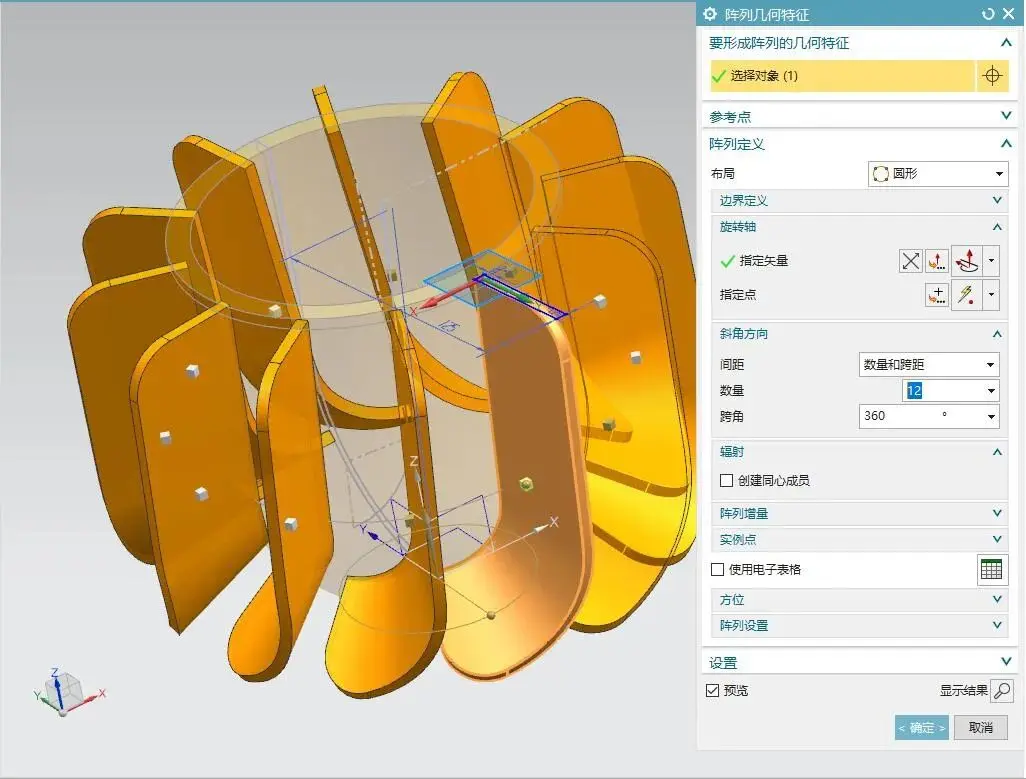Uncheck the 预览 checkbox
The width and height of the screenshot is (1026, 779).
pyautogui.click(x=713, y=691)
